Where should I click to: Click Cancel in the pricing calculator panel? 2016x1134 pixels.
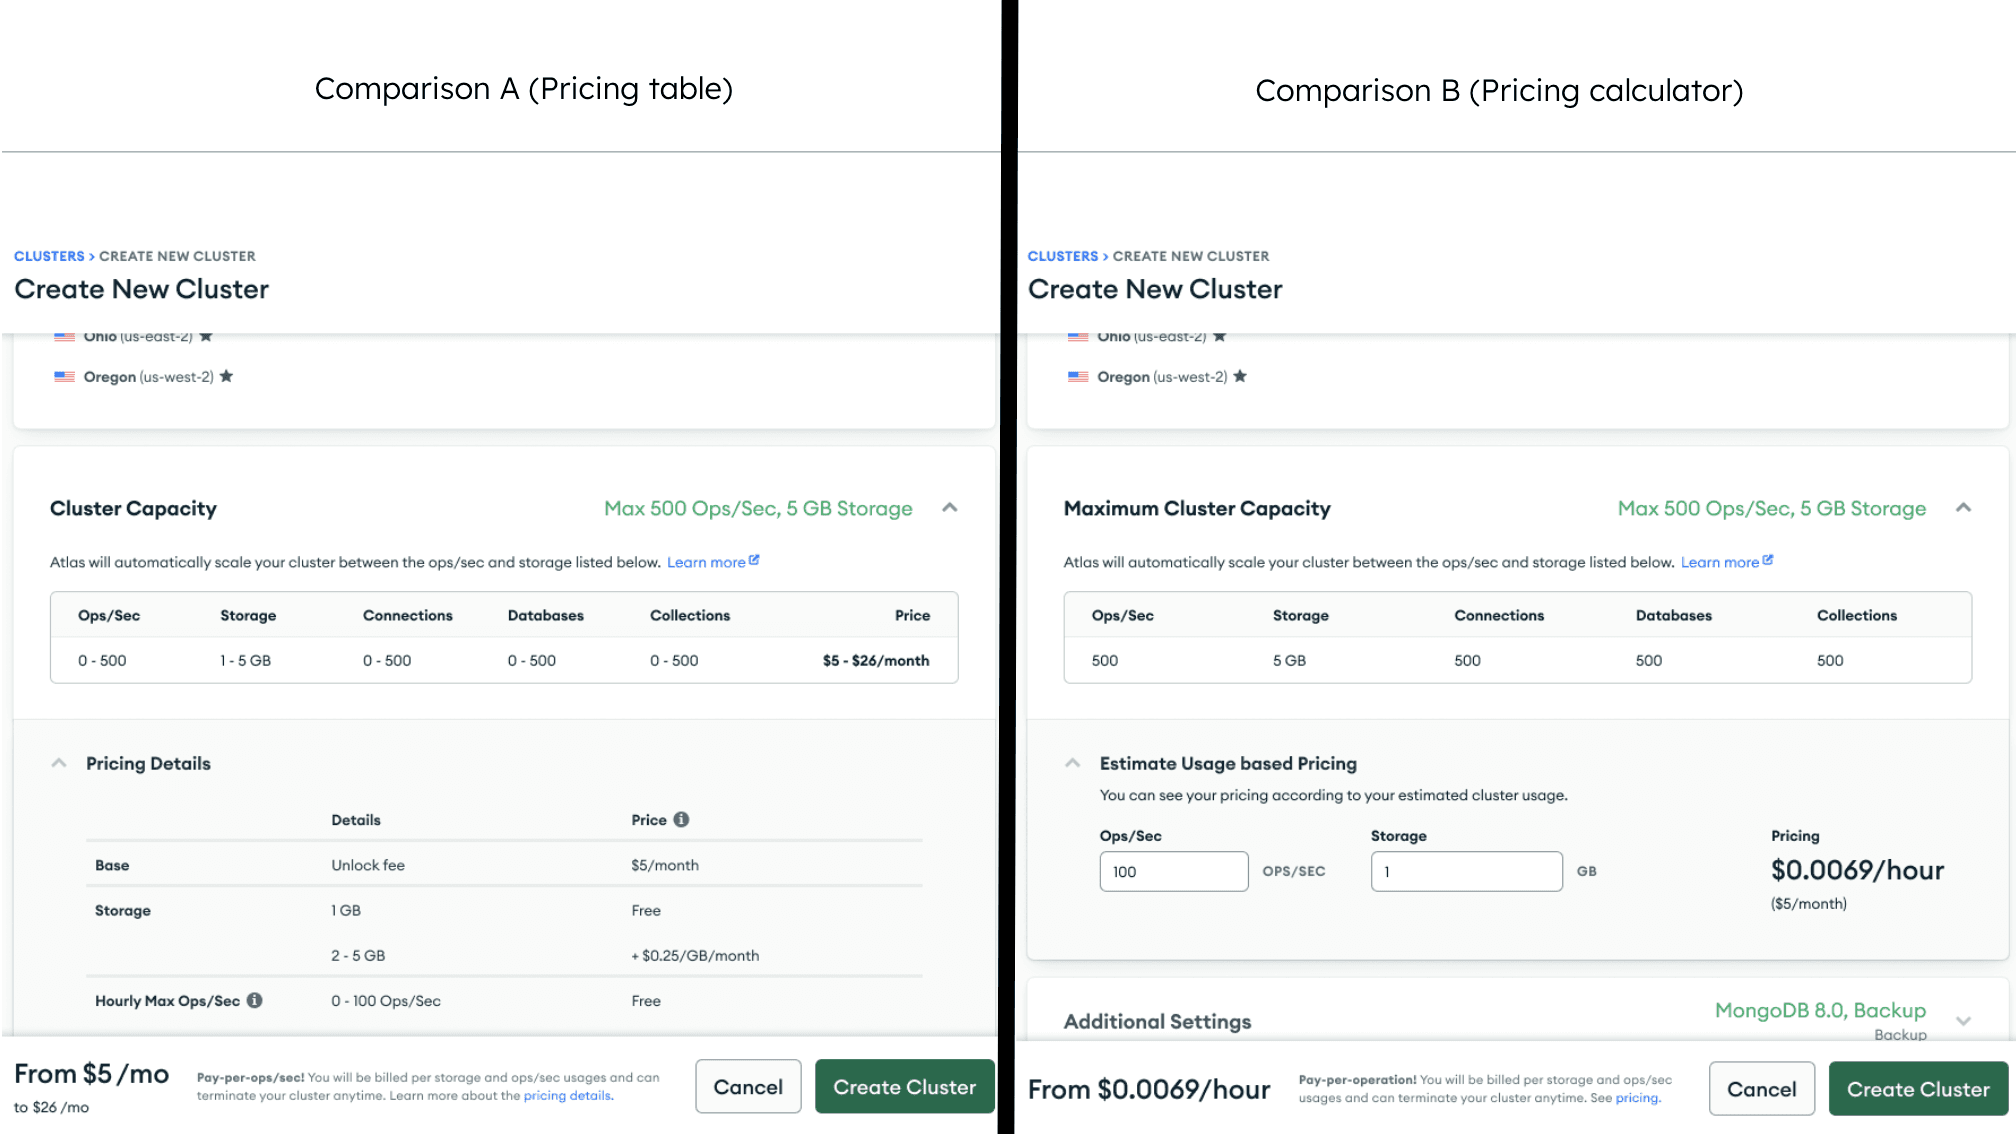(1761, 1089)
